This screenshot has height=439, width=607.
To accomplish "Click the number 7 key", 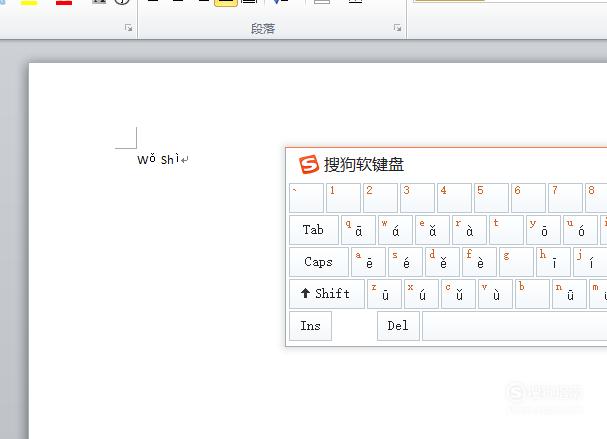I will pyautogui.click(x=565, y=198).
